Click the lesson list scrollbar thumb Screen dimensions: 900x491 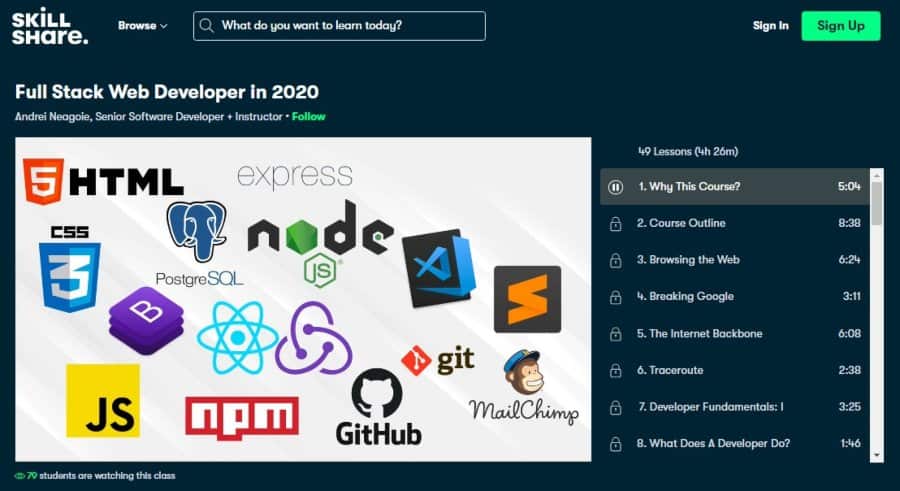[876, 203]
